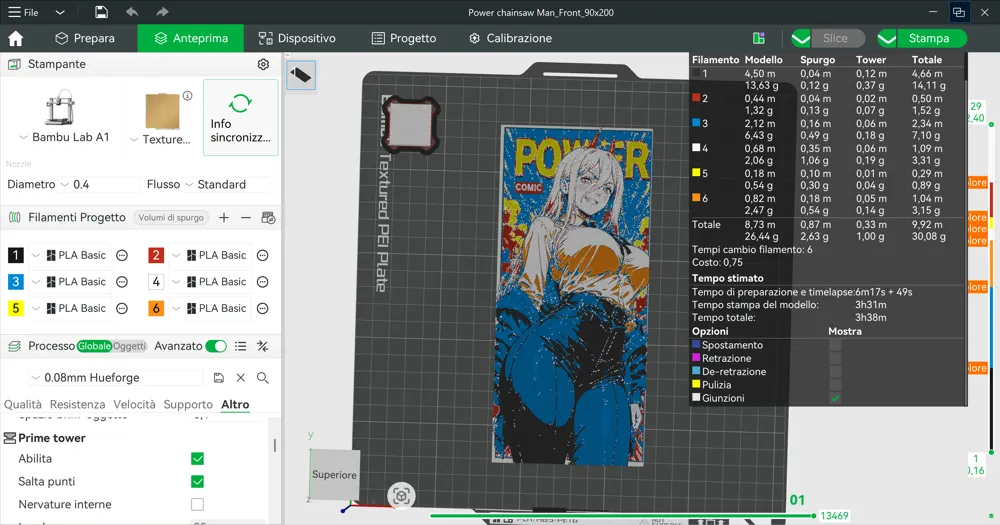This screenshot has height=525, width=1000.
Task: Uncheck Abilita prime tower checkbox
Action: click(197, 459)
